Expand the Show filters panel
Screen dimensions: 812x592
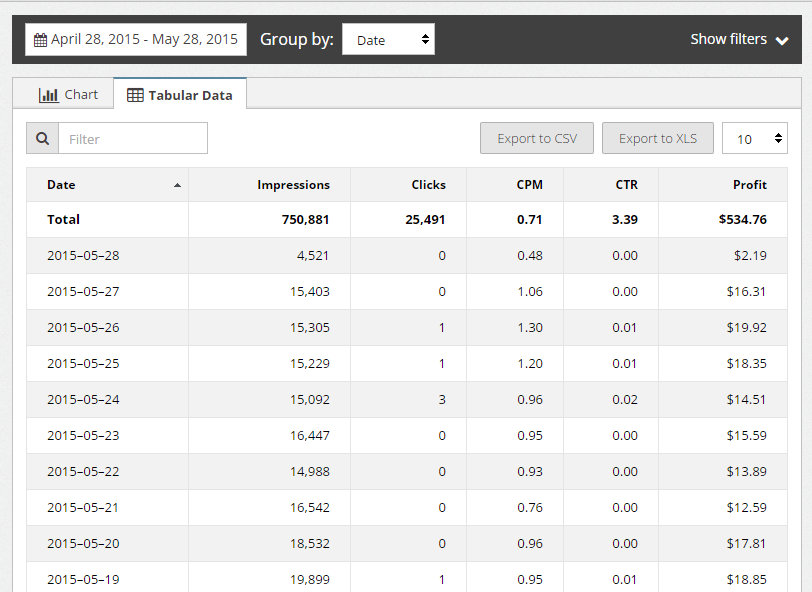coord(740,39)
